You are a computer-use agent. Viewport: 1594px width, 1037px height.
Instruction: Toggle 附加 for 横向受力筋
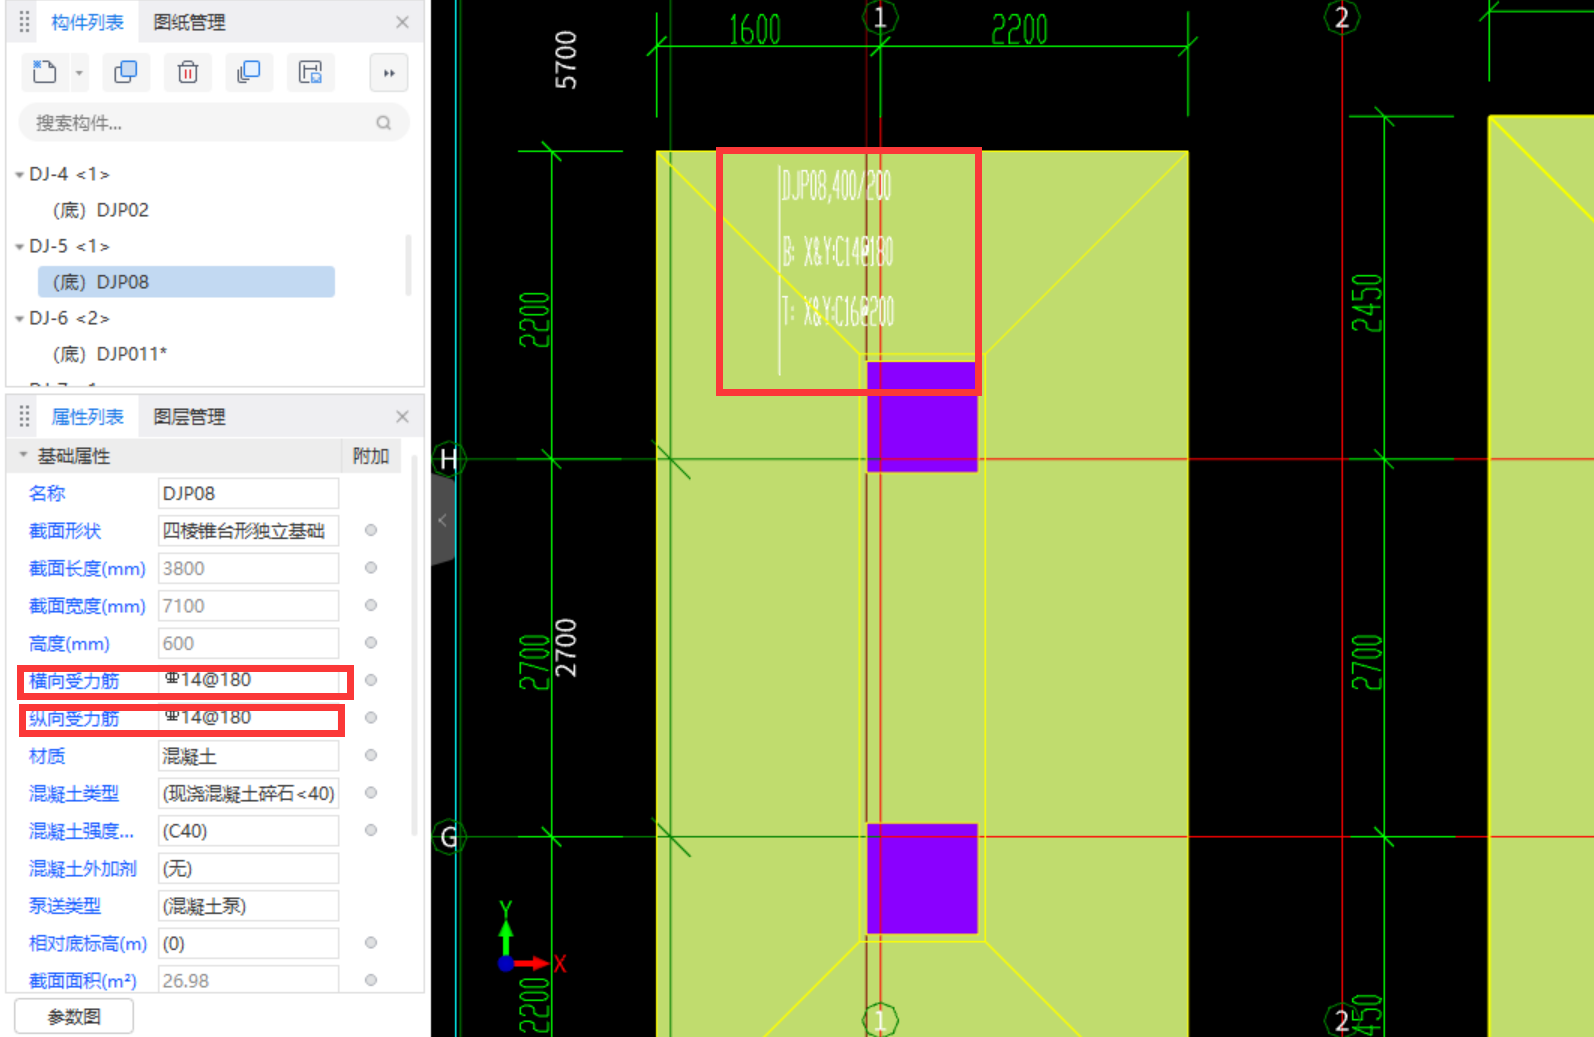pos(371,680)
